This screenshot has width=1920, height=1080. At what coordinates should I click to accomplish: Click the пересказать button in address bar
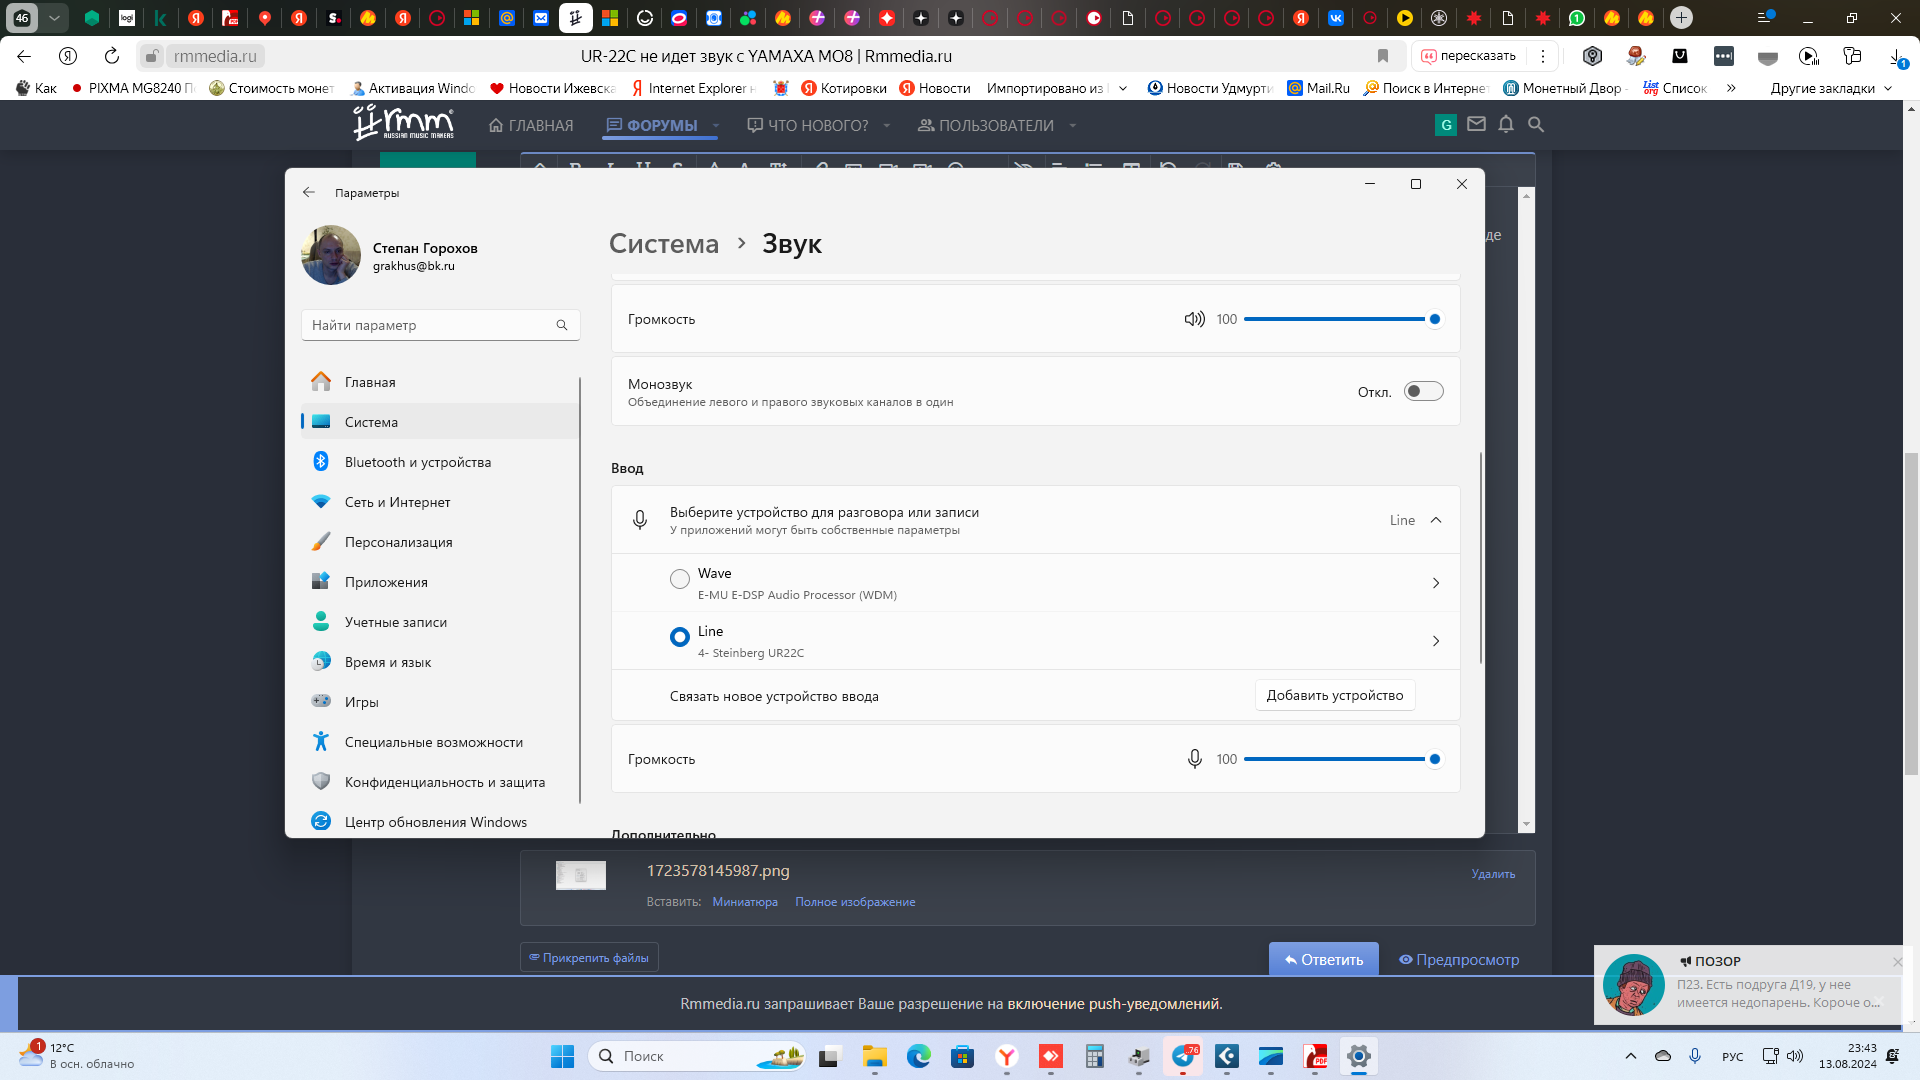[x=1469, y=56]
